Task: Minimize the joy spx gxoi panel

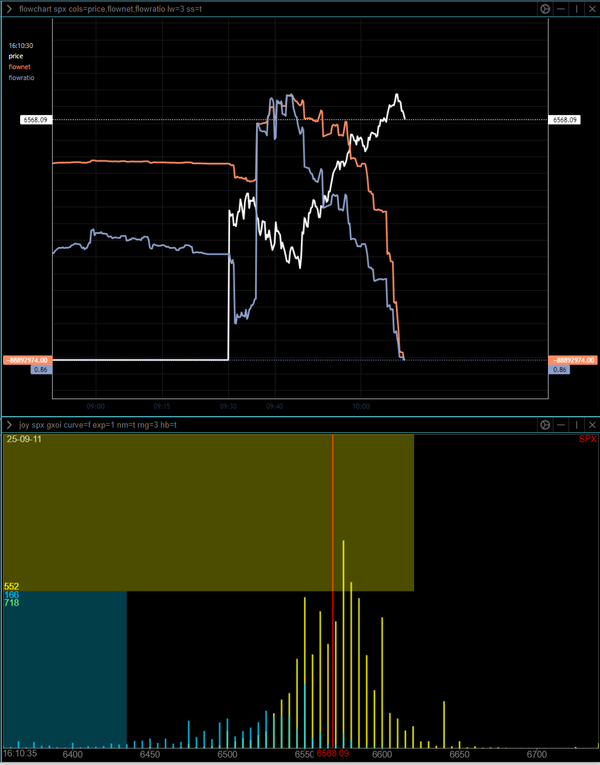Action: [561, 425]
